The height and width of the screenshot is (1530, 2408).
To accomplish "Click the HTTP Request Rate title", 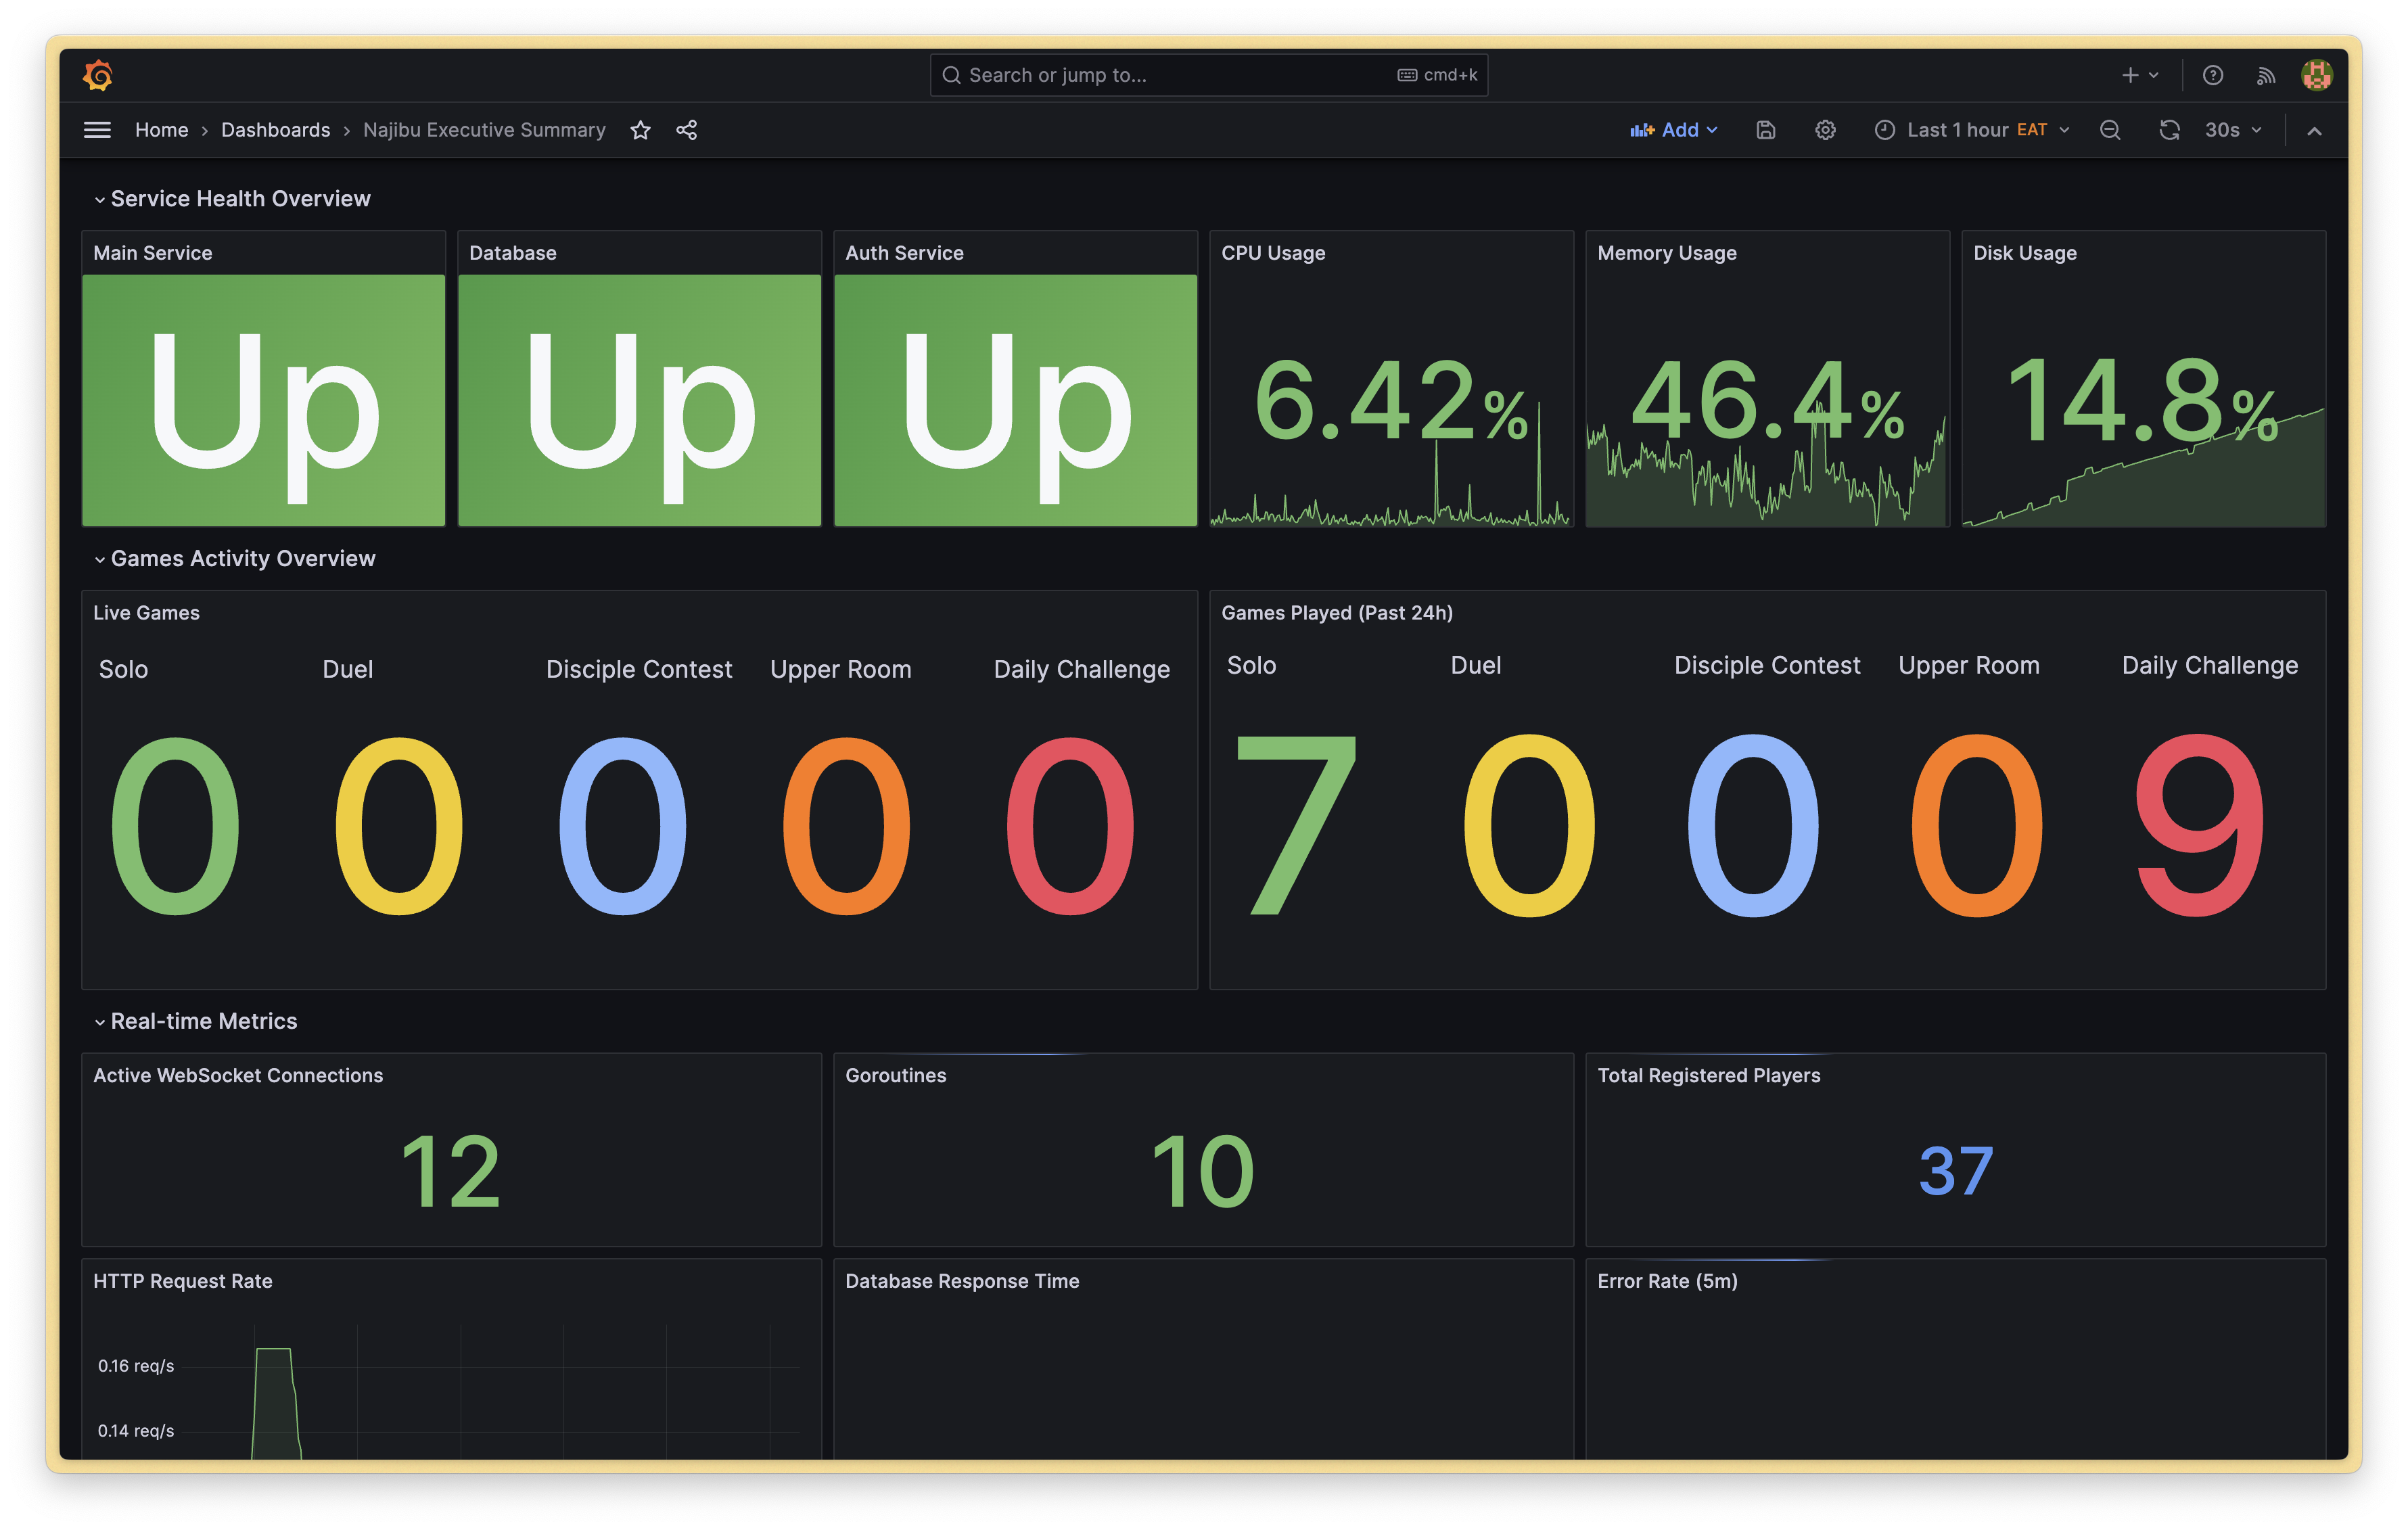I will 183,1281.
